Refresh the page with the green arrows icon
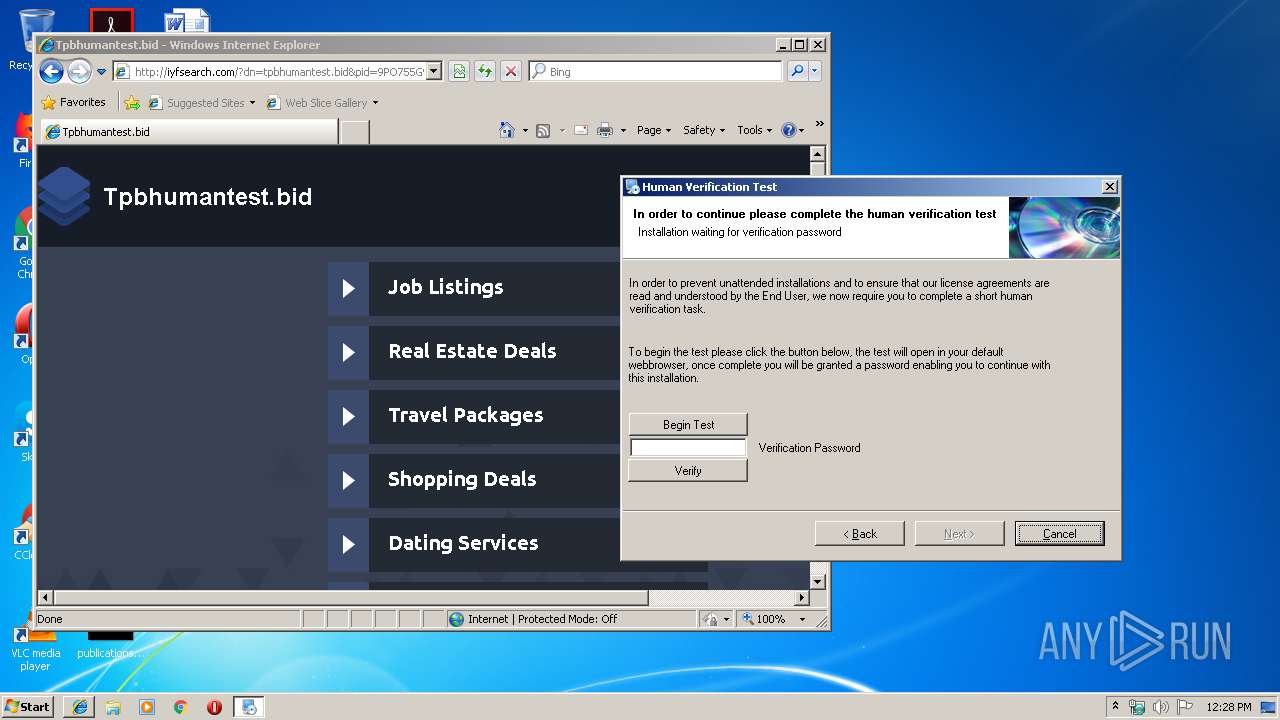Viewport: 1280px width, 720px height. (485, 71)
